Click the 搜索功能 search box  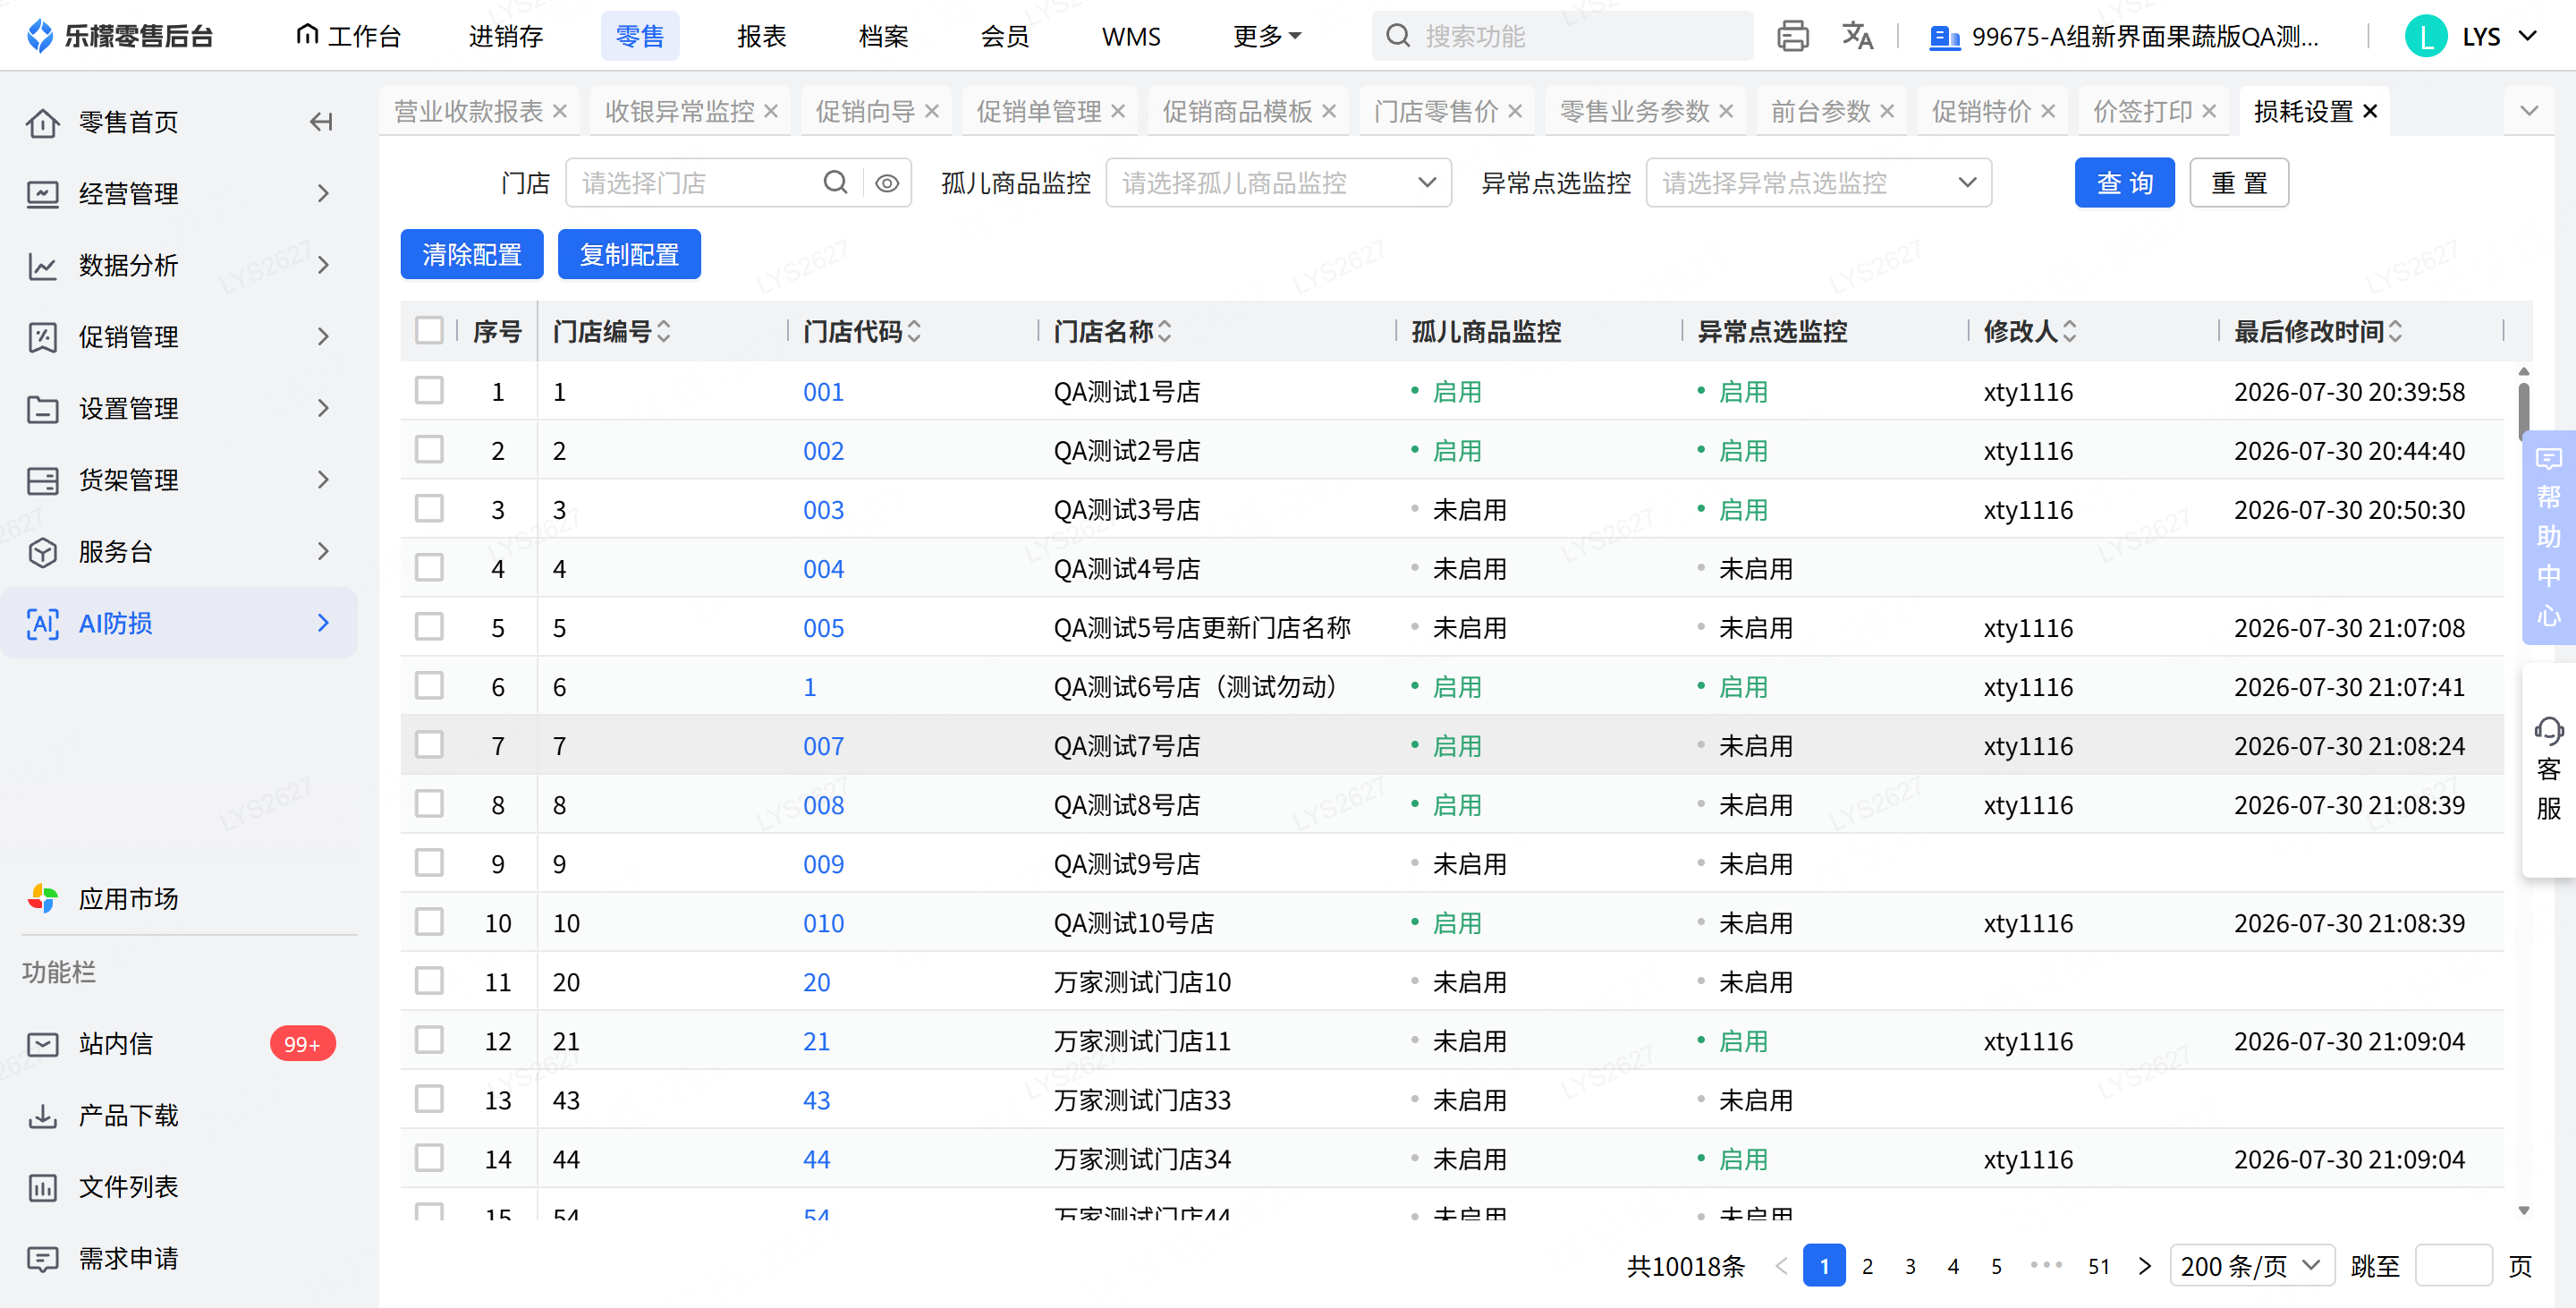(1563, 36)
